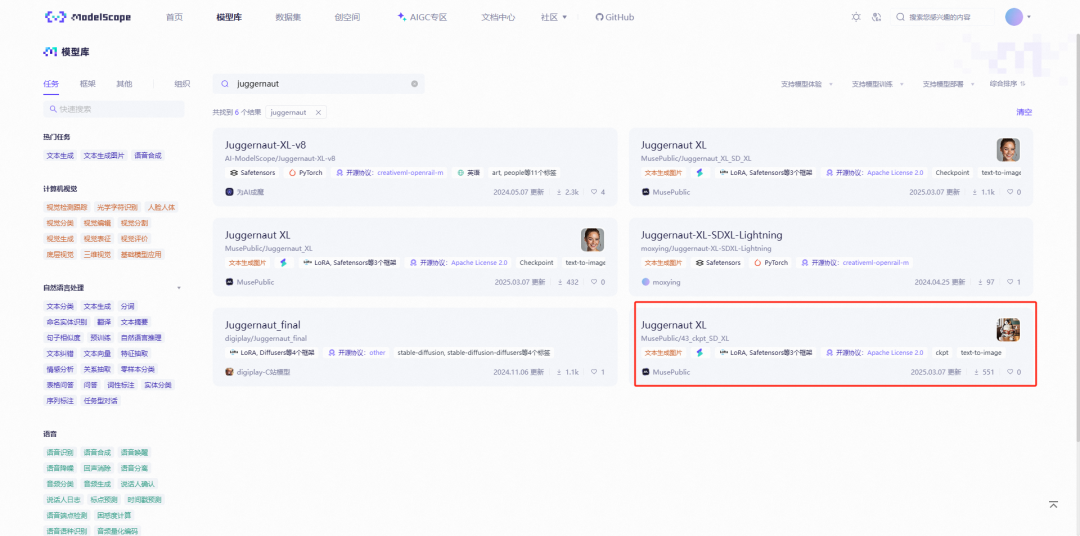Open the digiplay-C站模型 author on Juggernaut_final card
Image resolution: width=1080 pixels, height=536 pixels.
(258, 372)
